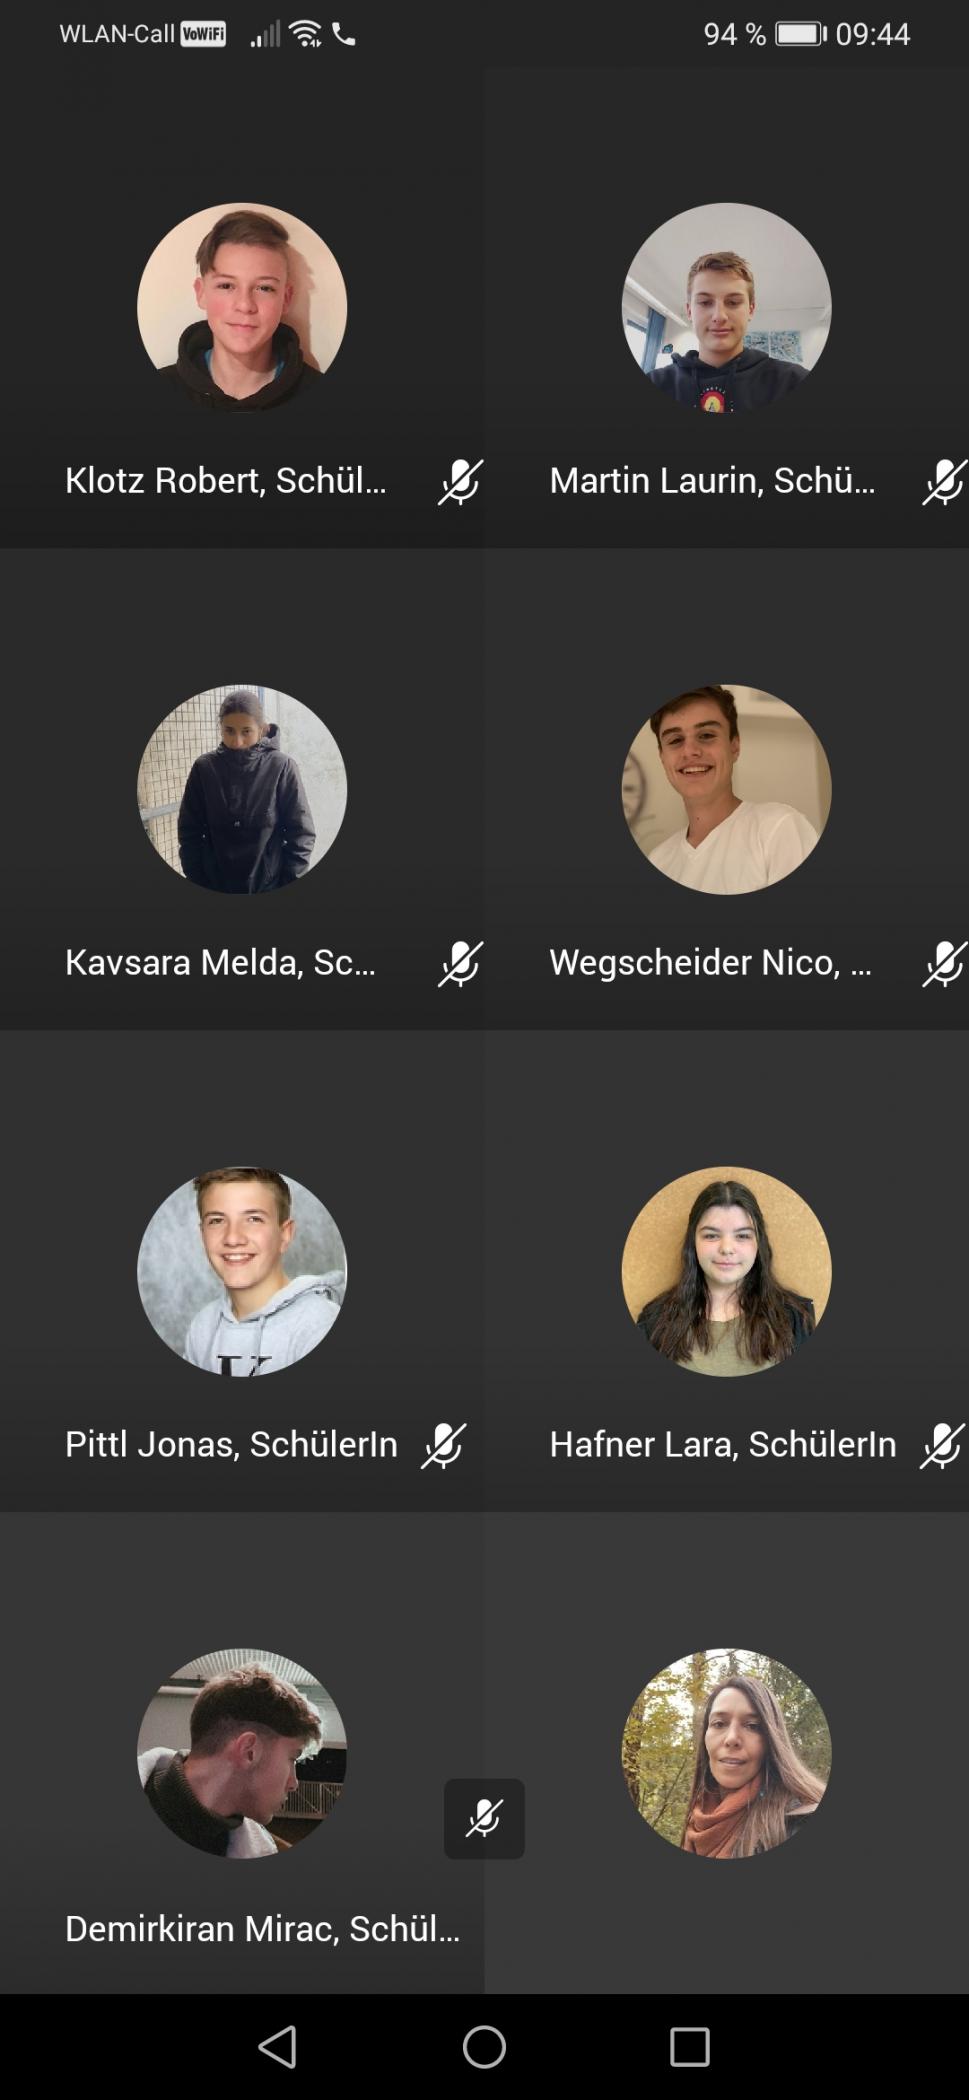The image size is (969, 2100).
Task: Select Kavsara Melda's avatar
Action: [242, 789]
